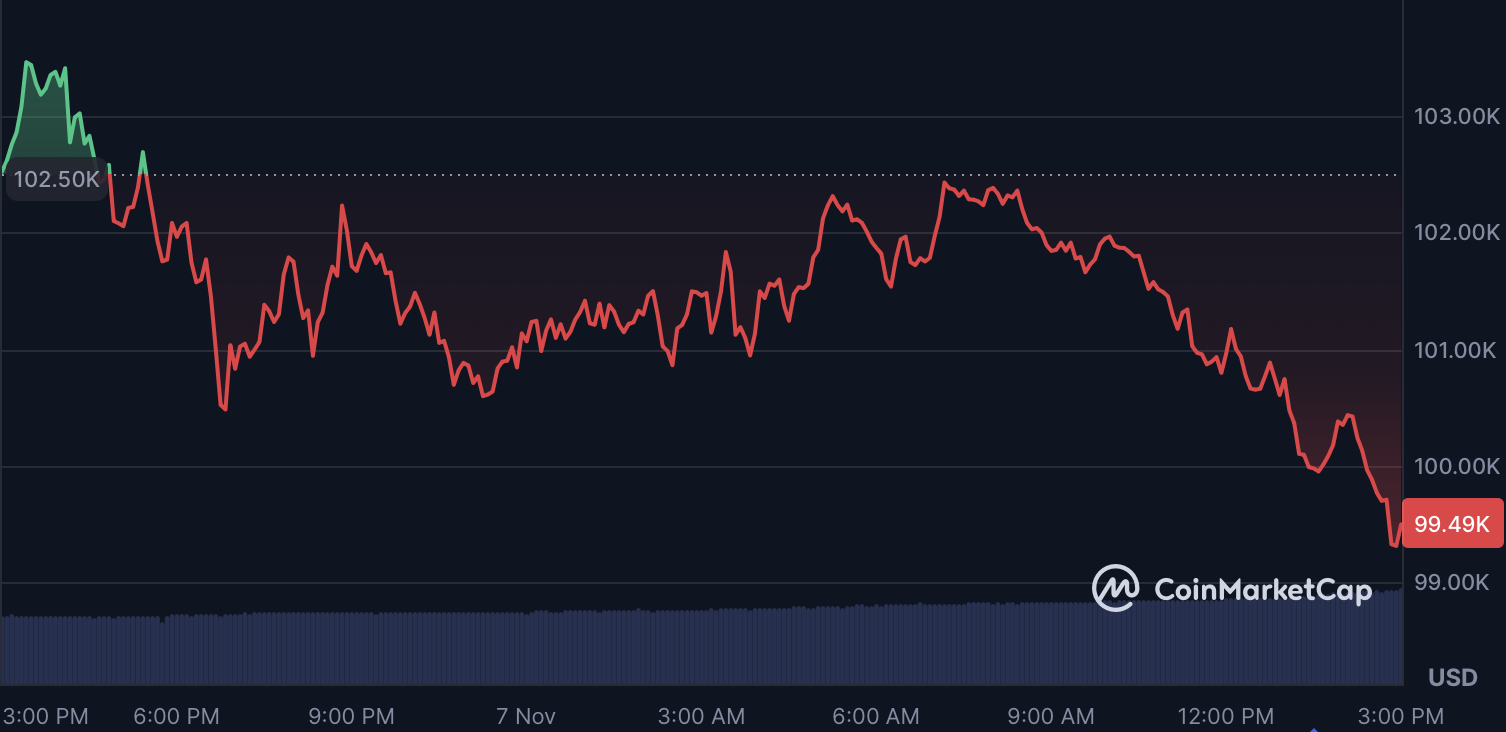This screenshot has height=732, width=1506.
Task: Select the 101.00K price axis label
Action: 1456,351
